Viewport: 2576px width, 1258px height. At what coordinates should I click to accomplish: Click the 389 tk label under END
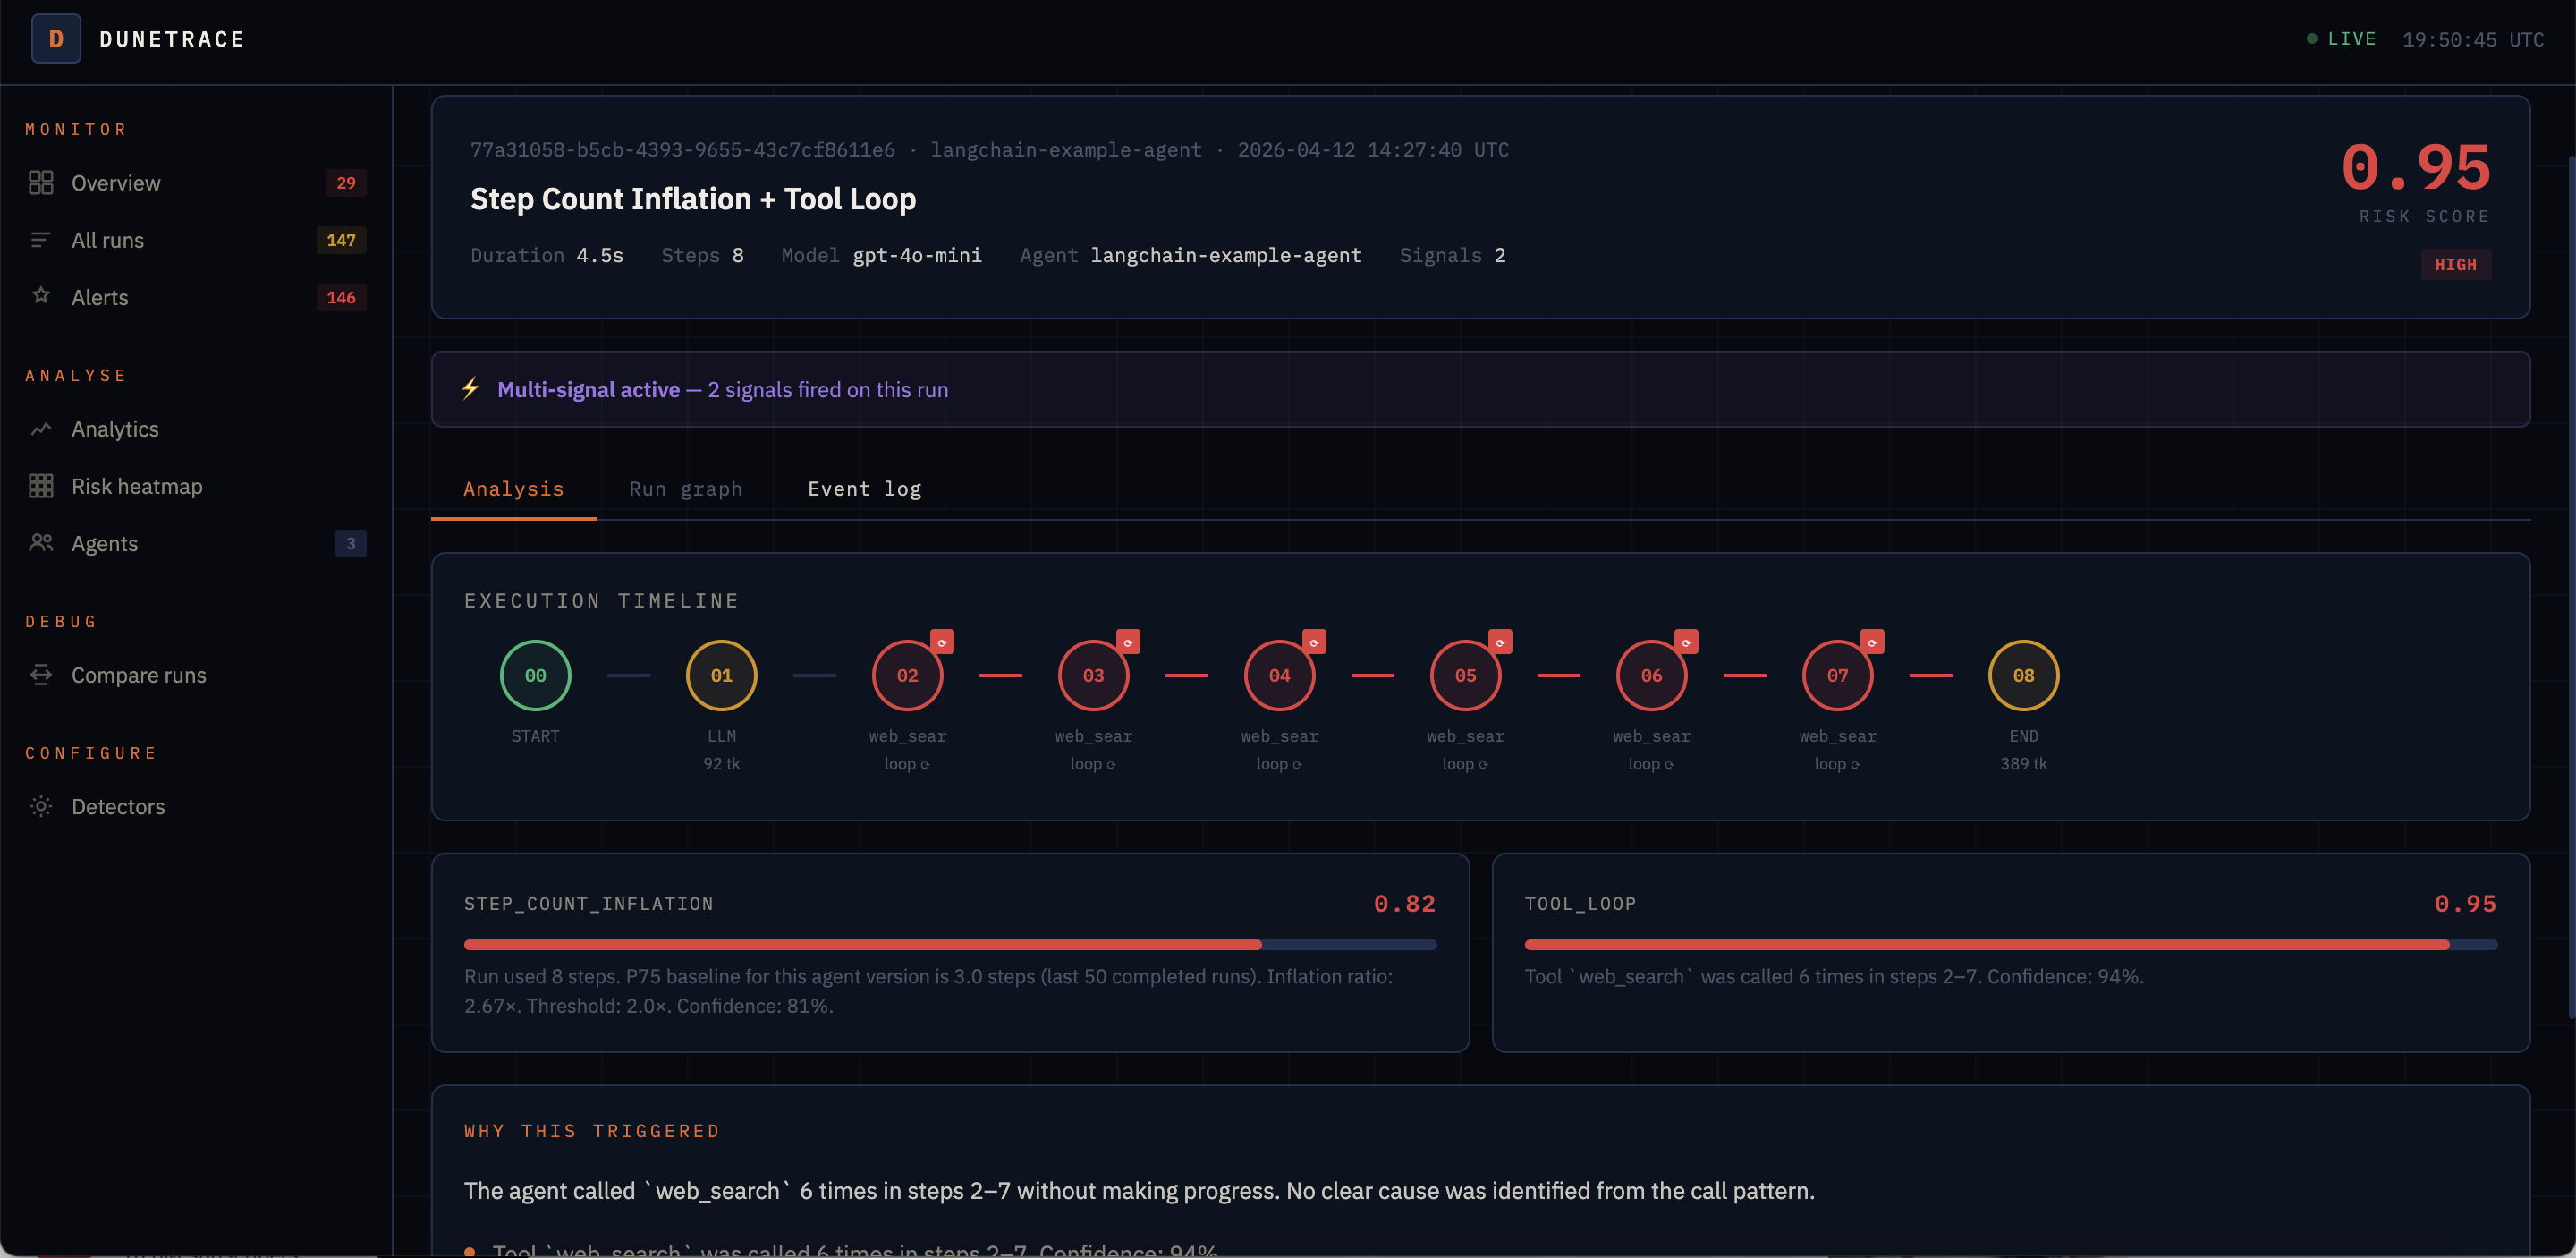pos(2024,763)
